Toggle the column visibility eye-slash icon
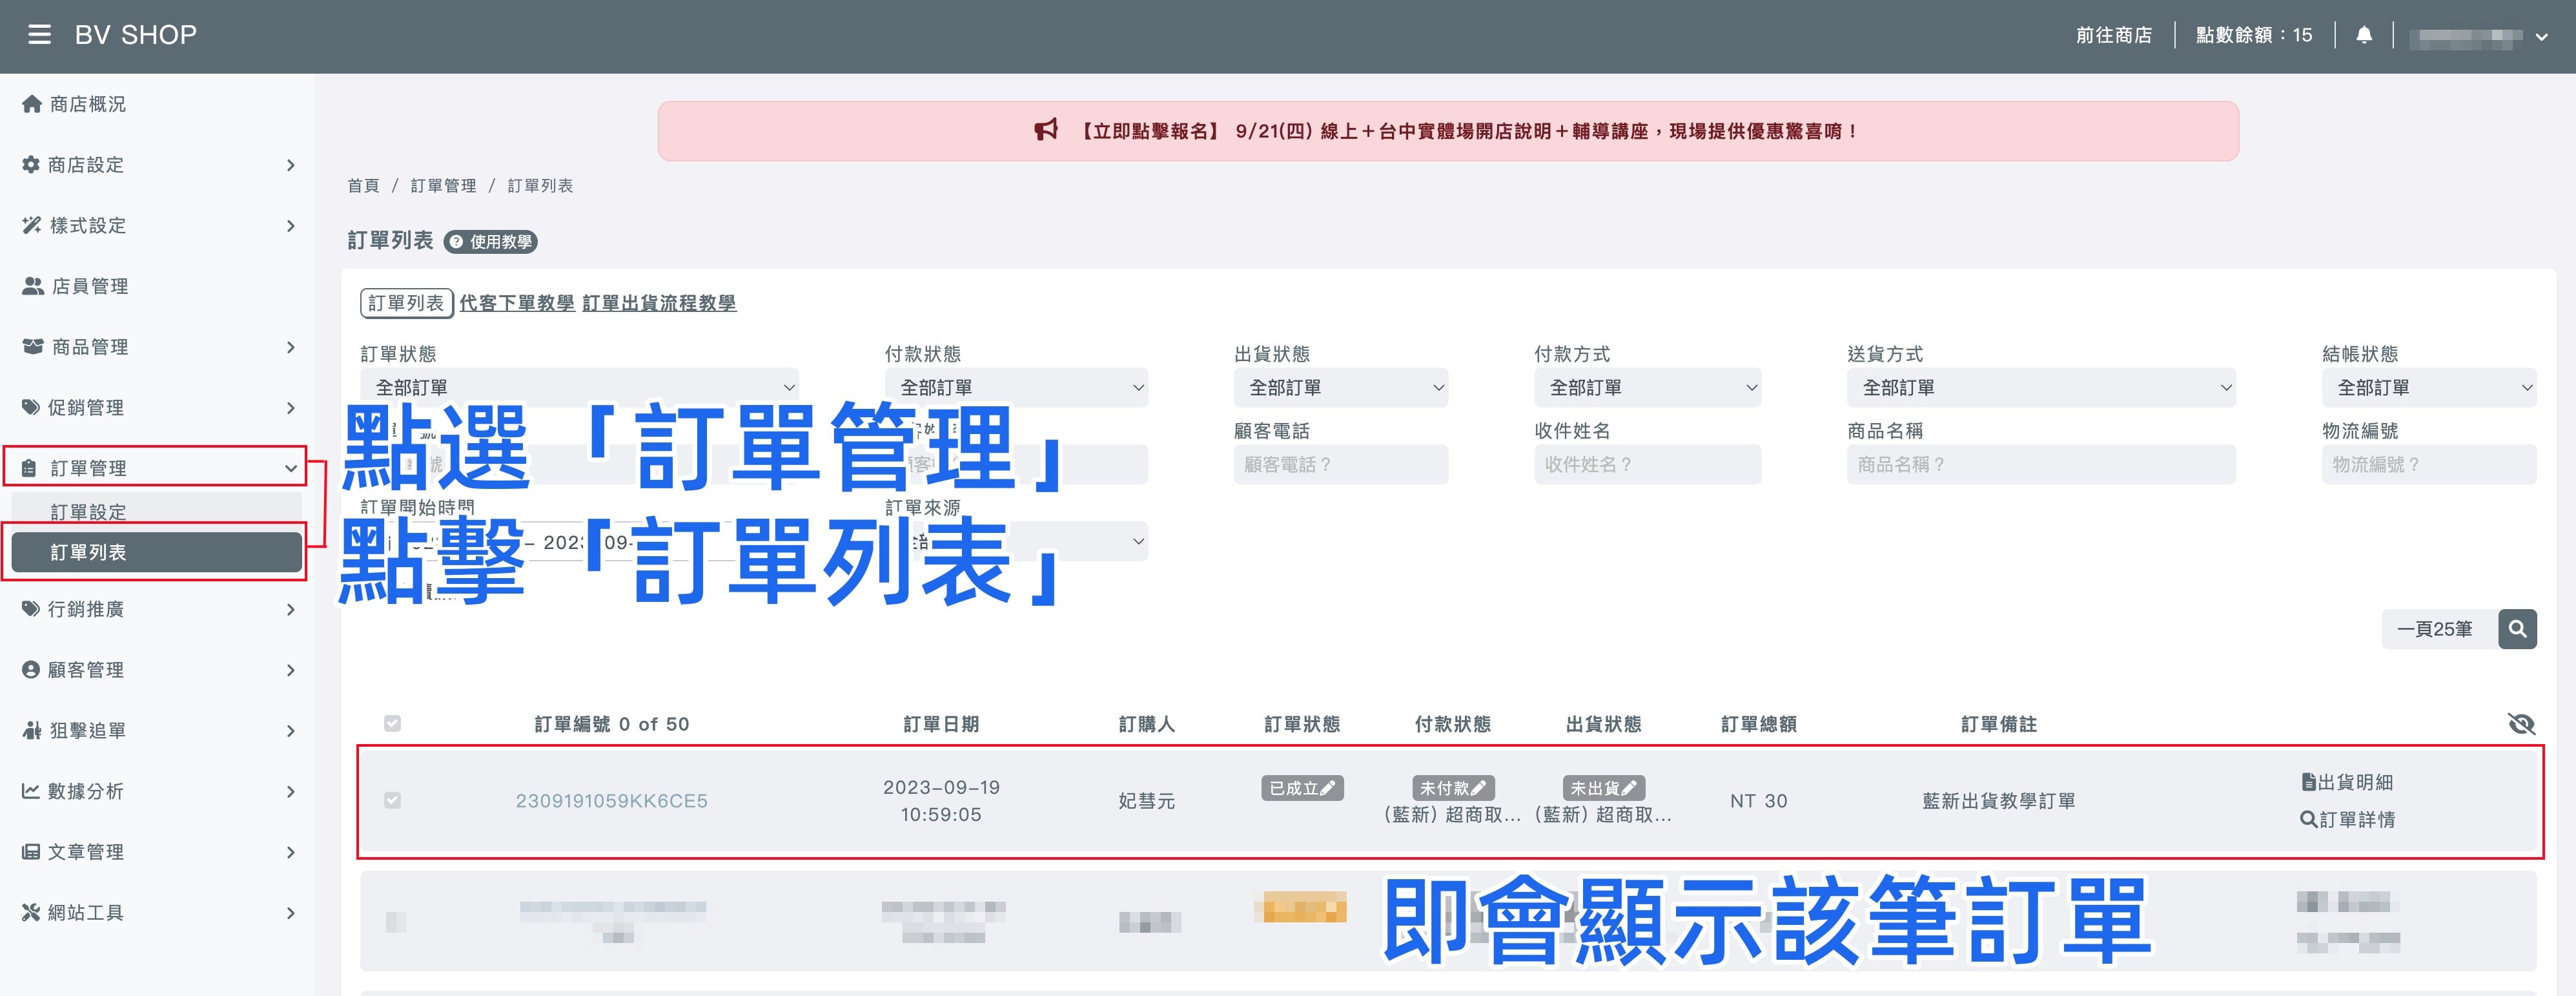This screenshot has width=2576, height=996. tap(2522, 724)
